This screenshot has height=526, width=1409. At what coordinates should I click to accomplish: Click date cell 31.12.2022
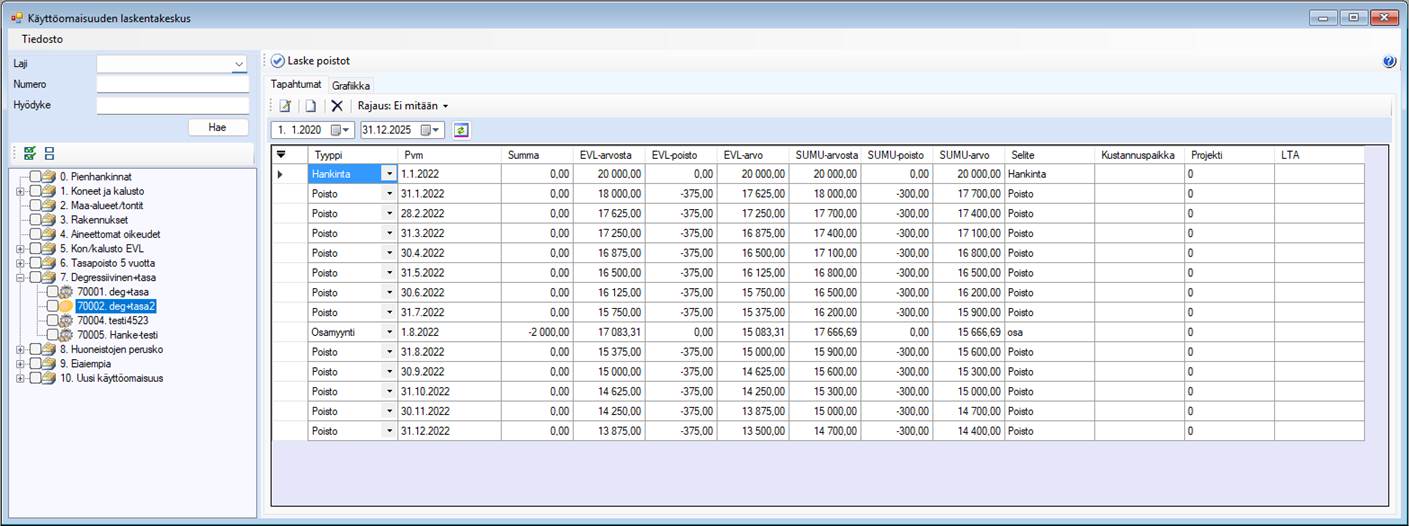click(448, 431)
